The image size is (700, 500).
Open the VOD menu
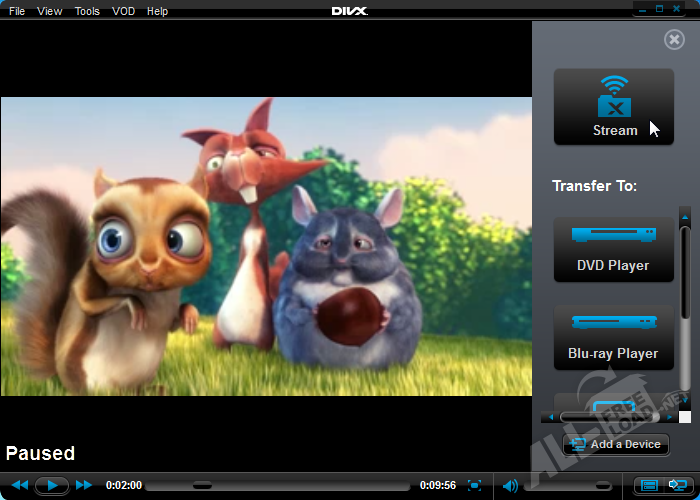click(x=123, y=11)
